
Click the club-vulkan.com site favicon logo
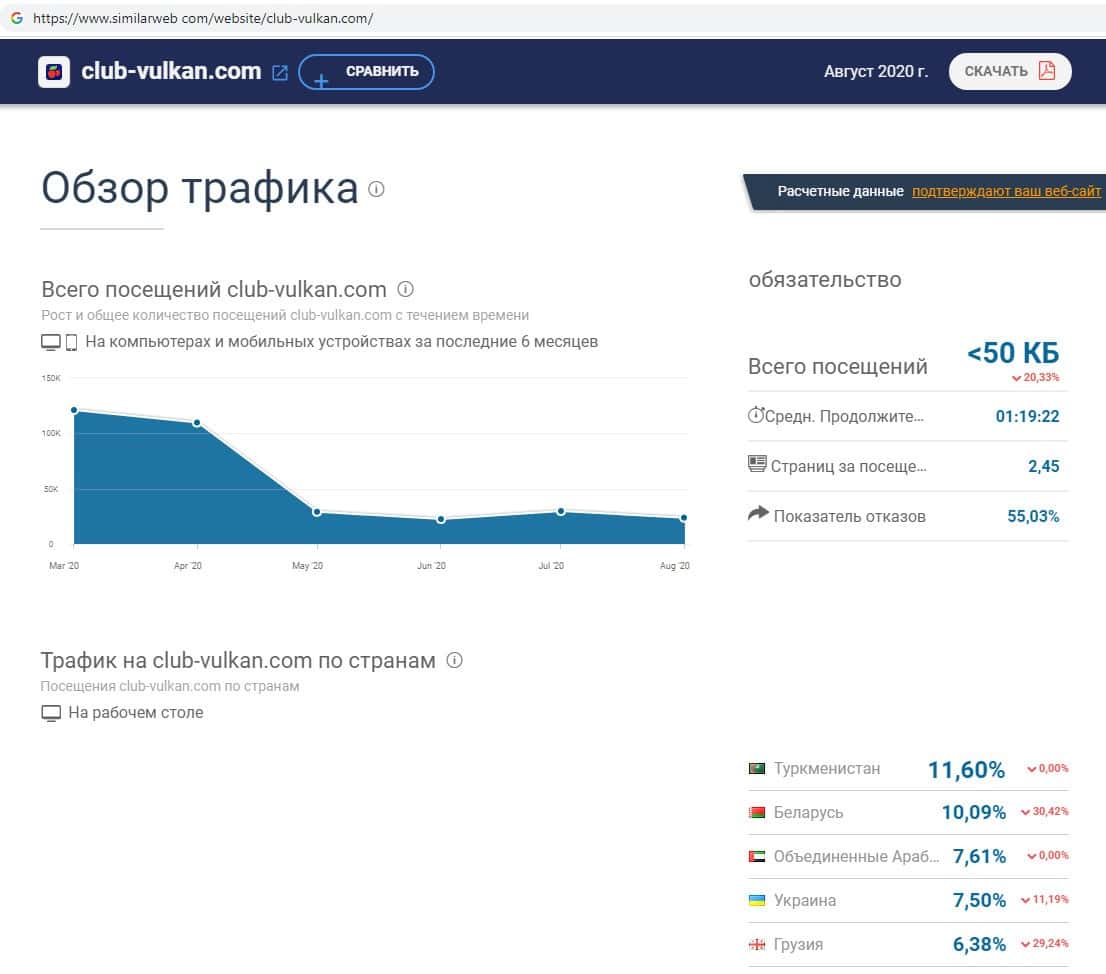(54, 72)
